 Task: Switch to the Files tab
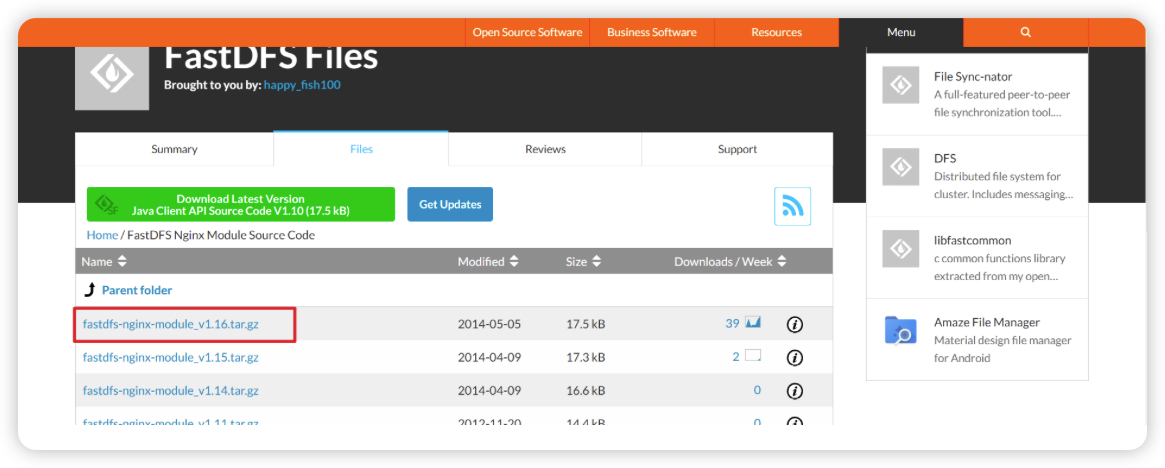pos(361,149)
